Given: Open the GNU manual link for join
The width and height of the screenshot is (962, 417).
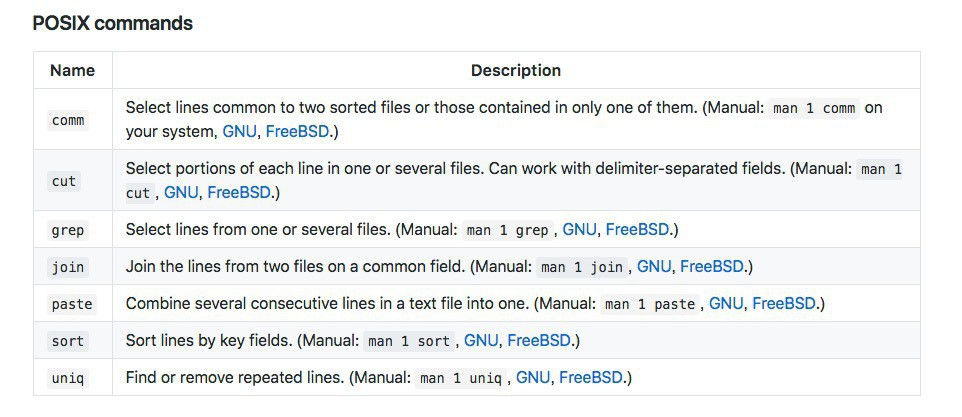Looking at the screenshot, I should [x=654, y=267].
